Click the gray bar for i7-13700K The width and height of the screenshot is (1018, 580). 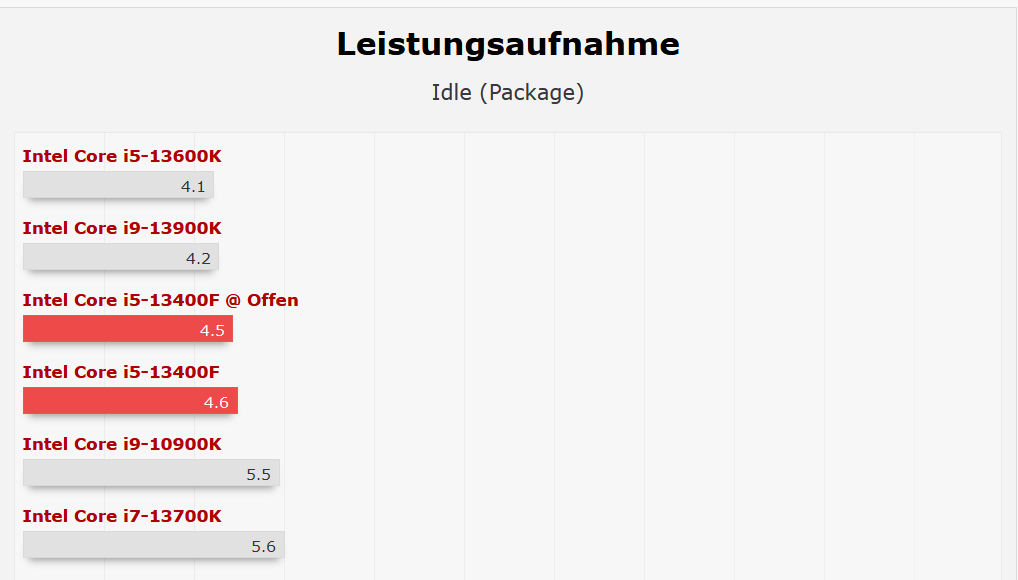(x=130, y=545)
